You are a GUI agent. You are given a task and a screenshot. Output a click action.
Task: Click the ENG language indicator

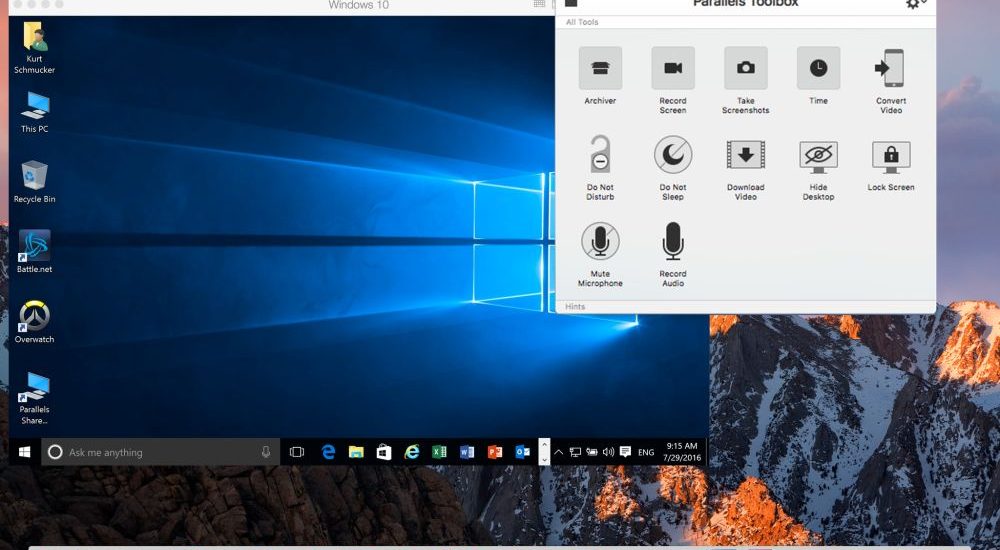click(x=646, y=452)
